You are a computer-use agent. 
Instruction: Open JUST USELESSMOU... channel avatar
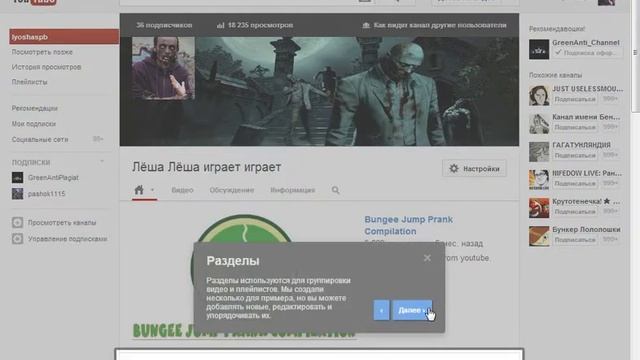(x=539, y=96)
